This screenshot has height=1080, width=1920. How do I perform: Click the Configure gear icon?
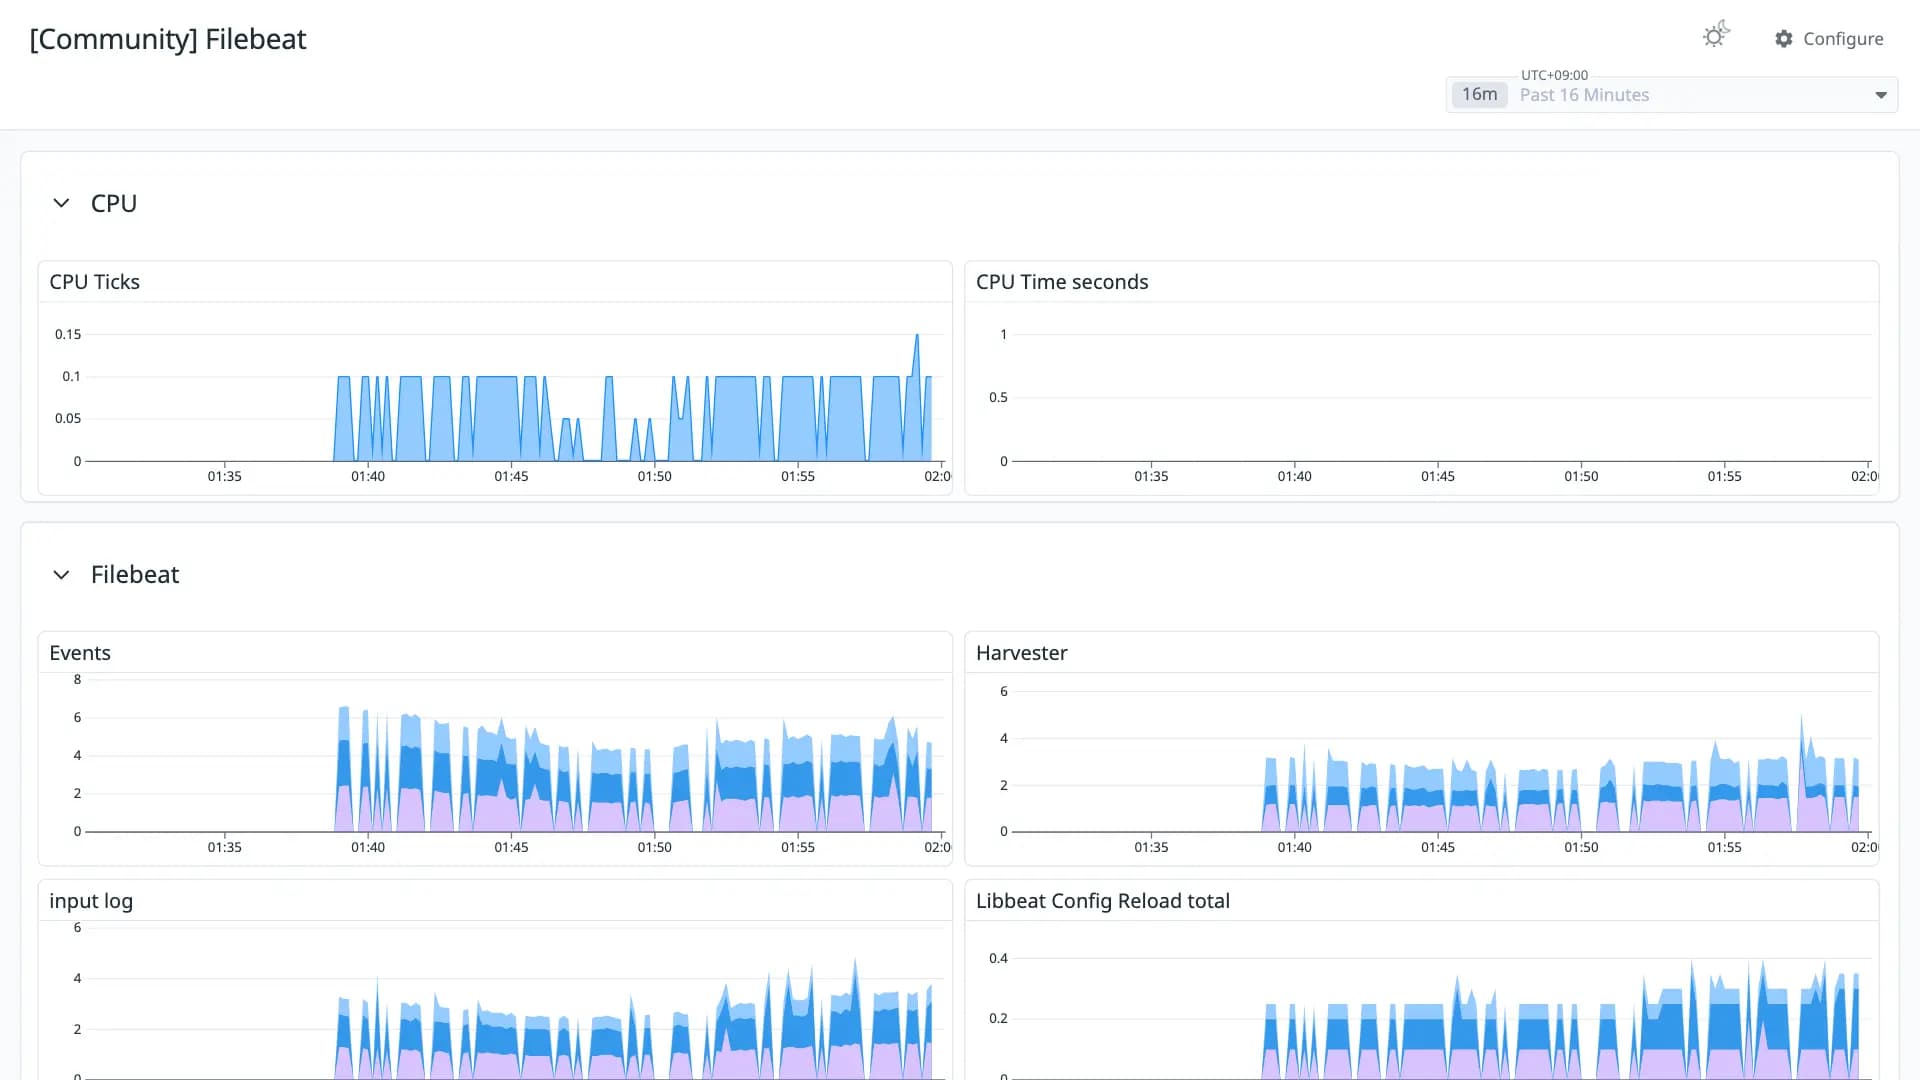point(1784,39)
